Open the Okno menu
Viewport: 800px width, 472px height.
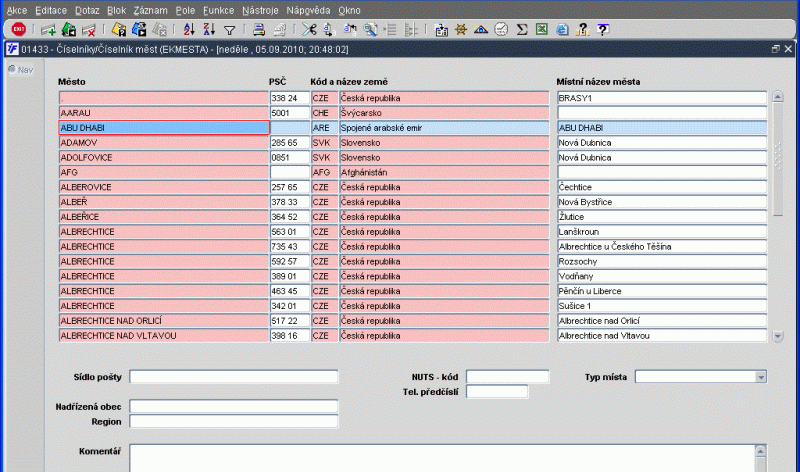coord(349,10)
